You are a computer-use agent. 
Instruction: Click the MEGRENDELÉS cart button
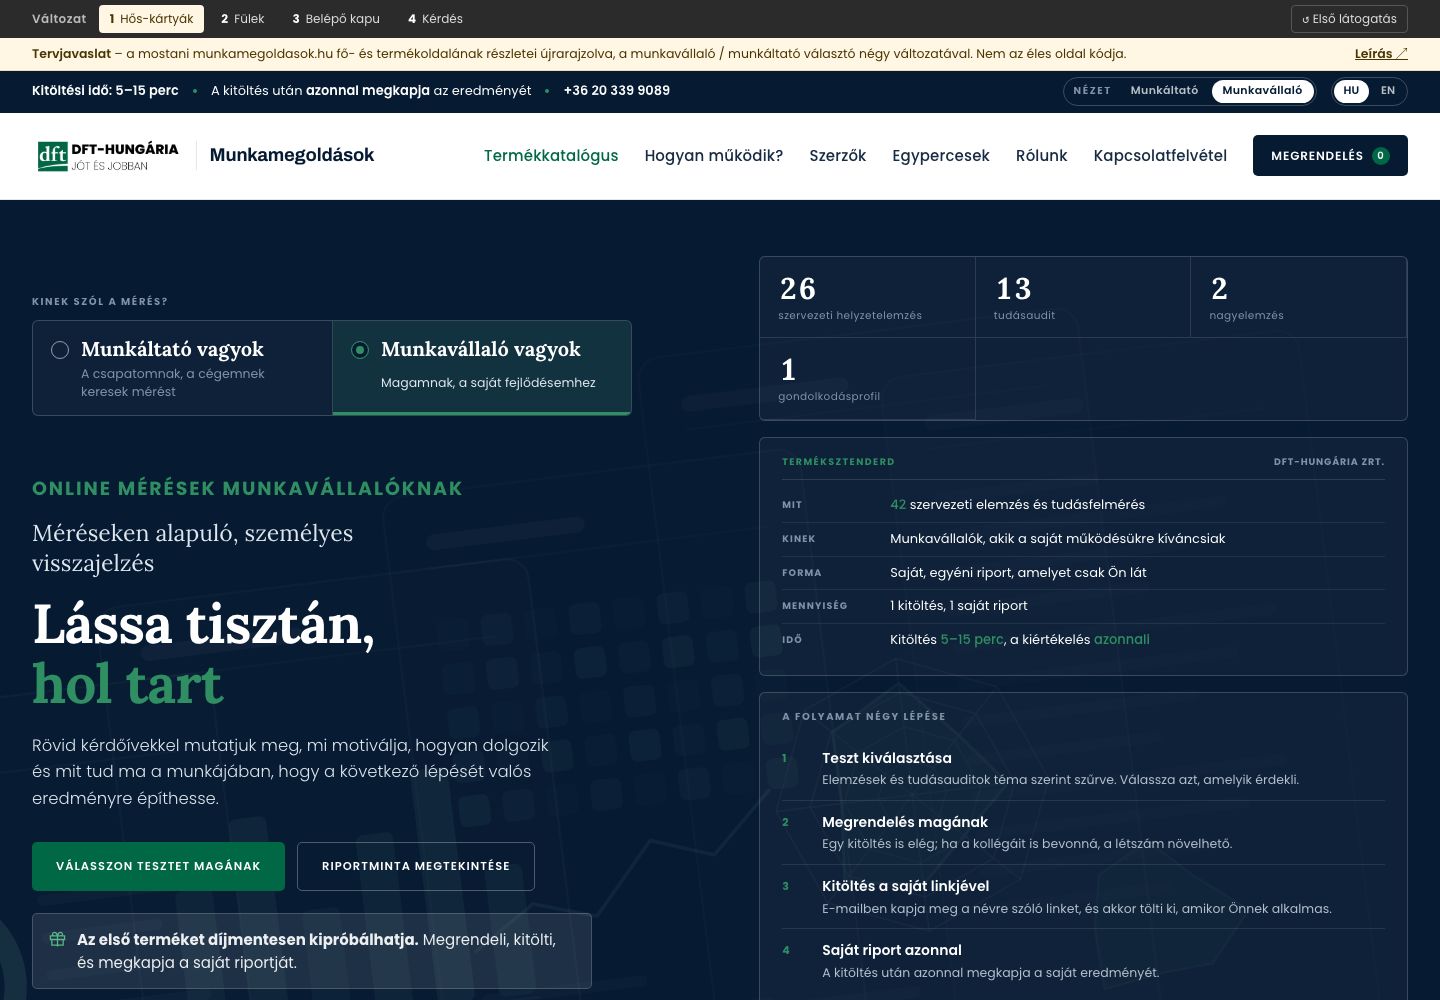pos(1330,156)
